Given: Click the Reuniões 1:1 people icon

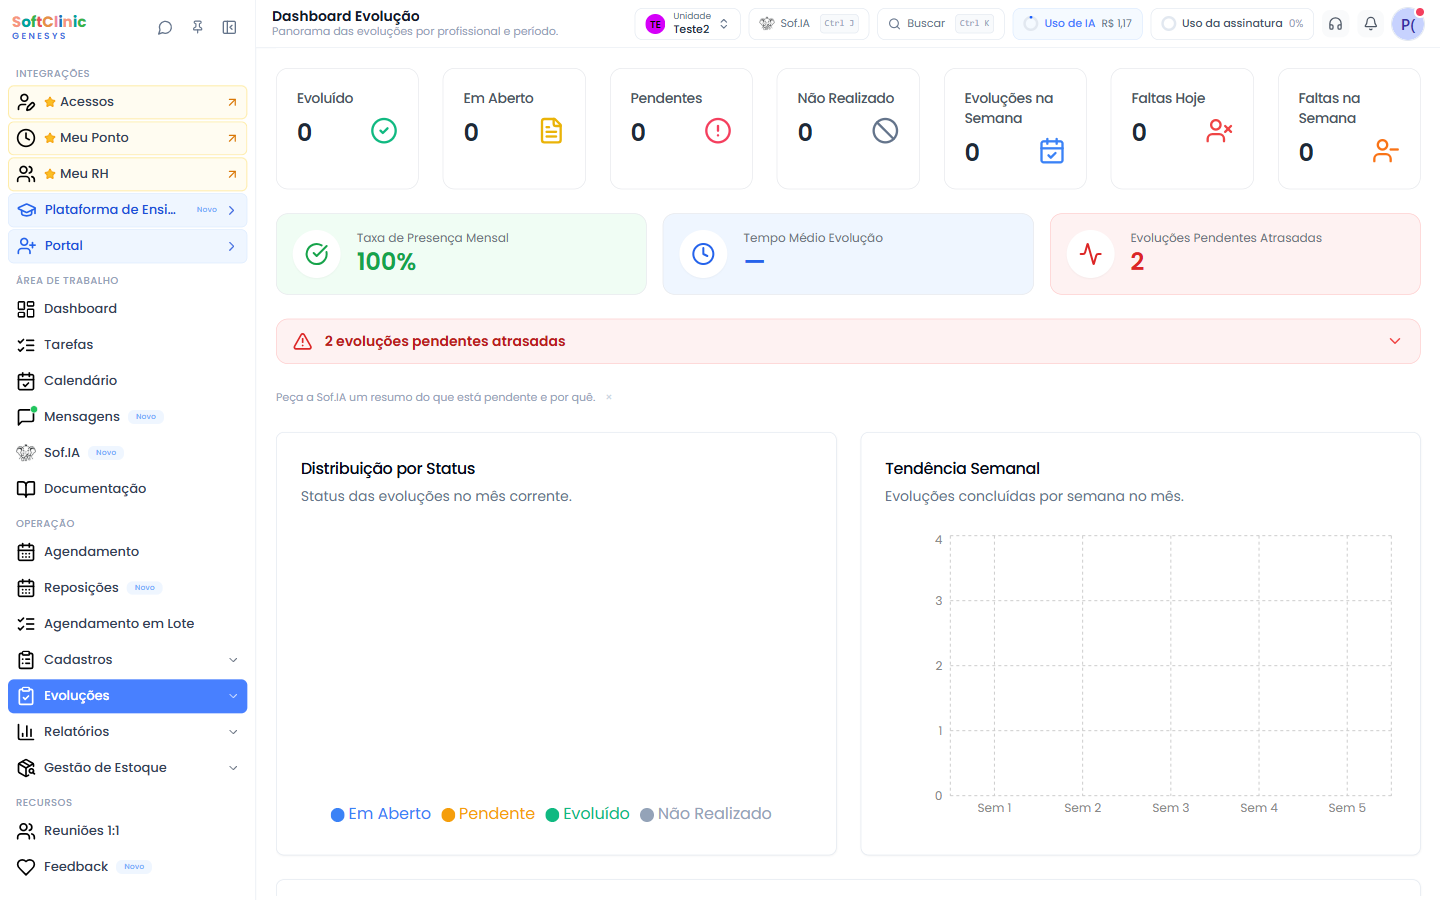Looking at the screenshot, I should [x=26, y=831].
